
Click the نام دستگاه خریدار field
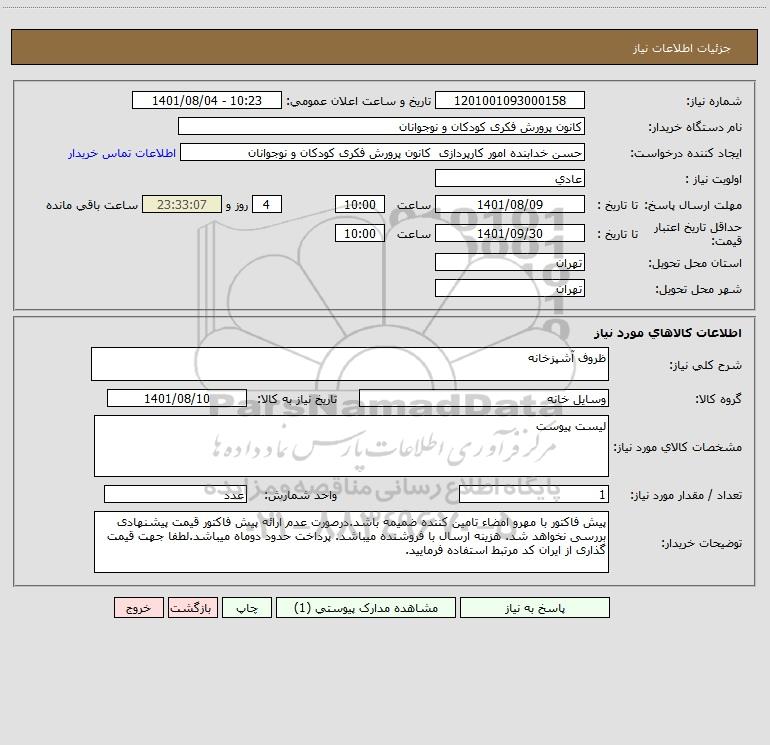[381, 126]
